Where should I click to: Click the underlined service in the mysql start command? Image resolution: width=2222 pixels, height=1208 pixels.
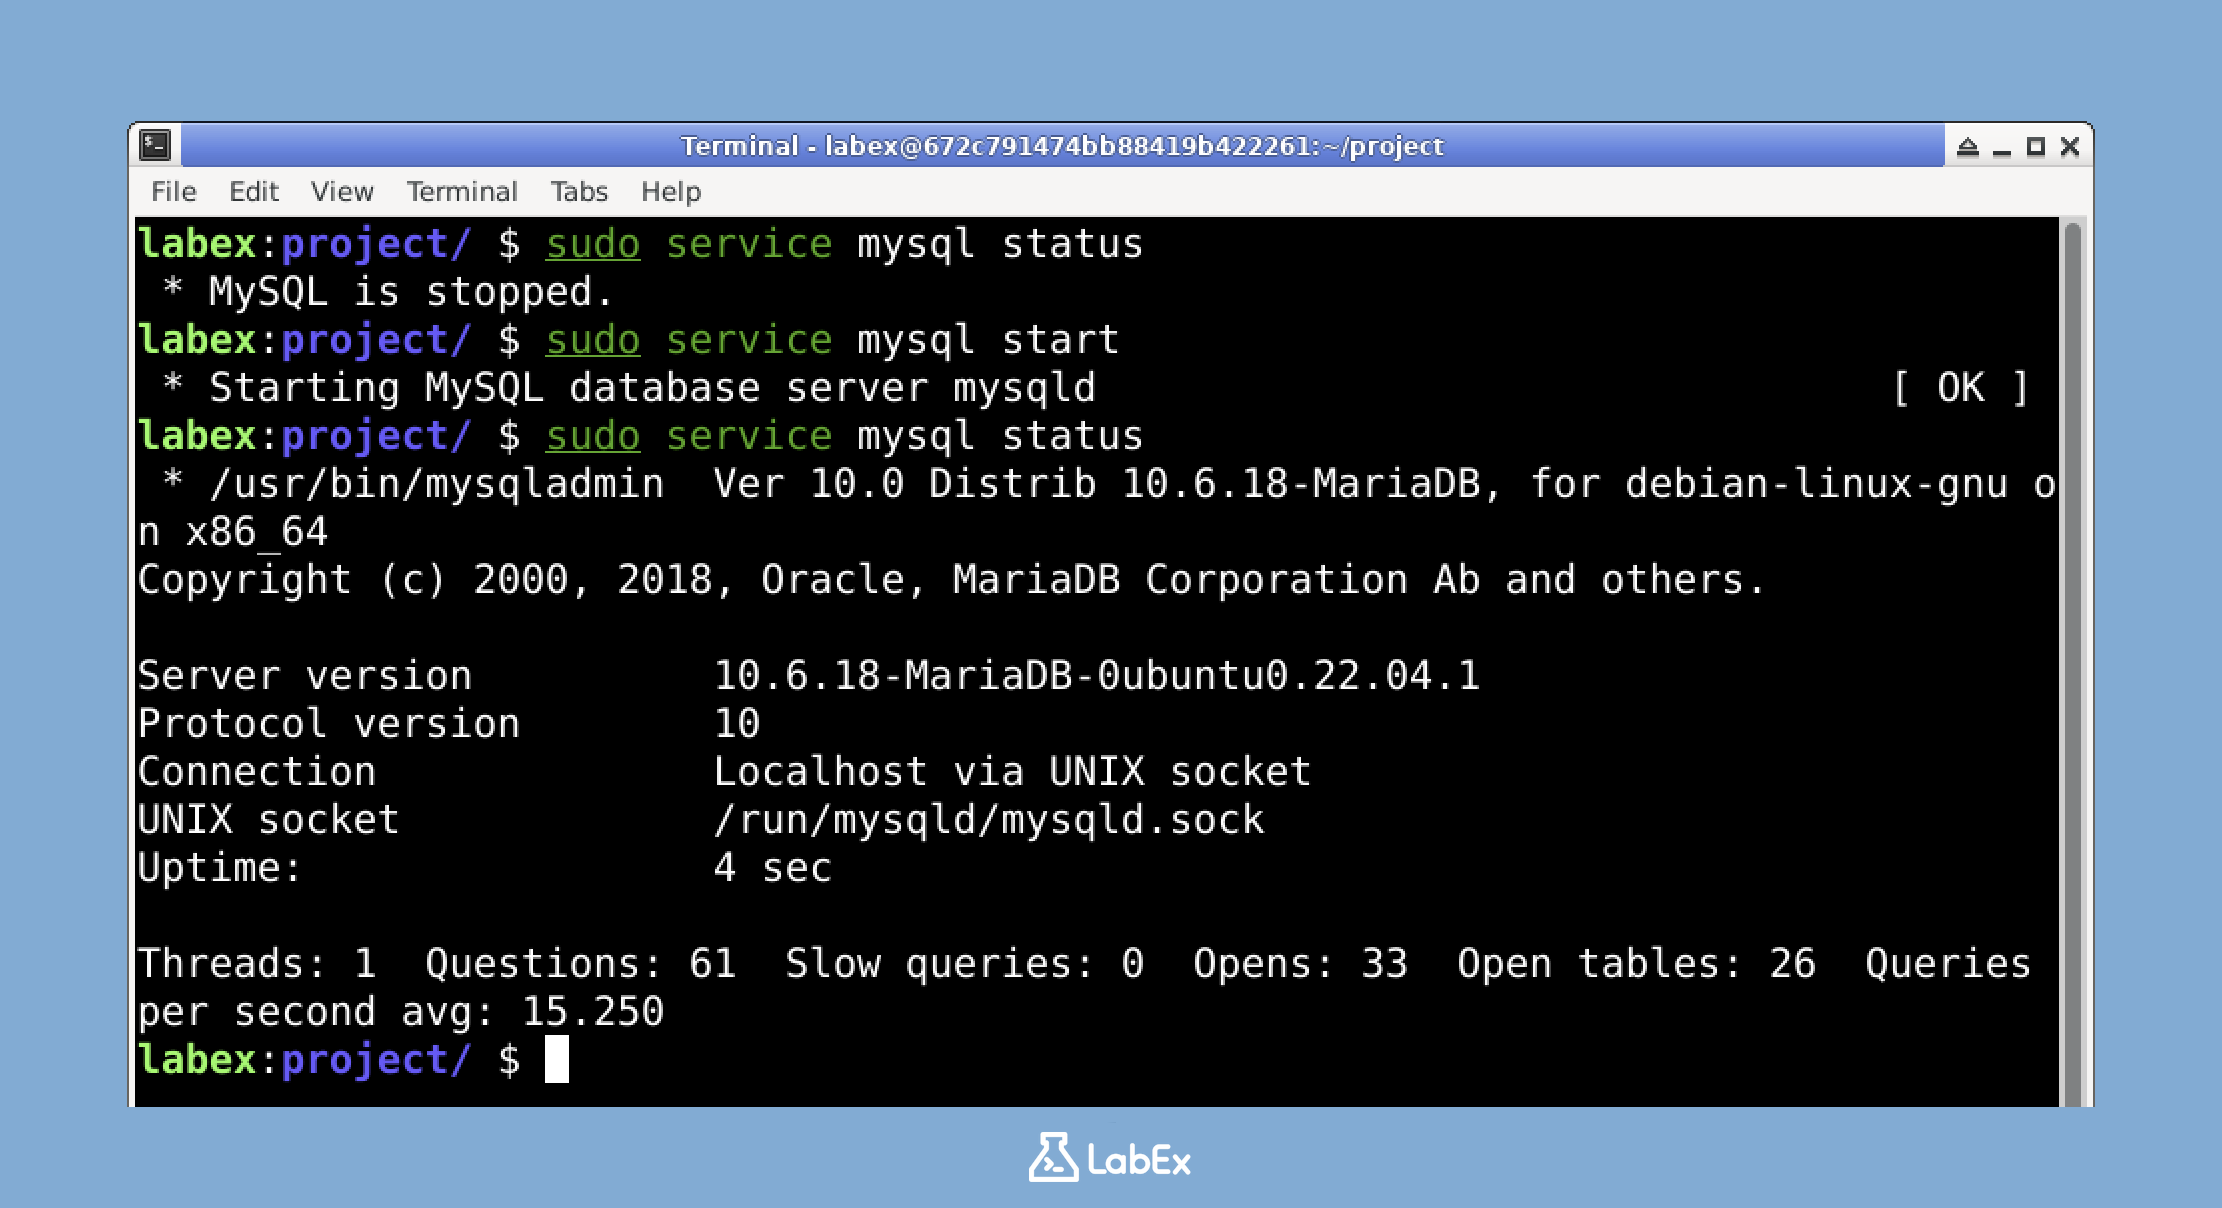pyautogui.click(x=749, y=339)
